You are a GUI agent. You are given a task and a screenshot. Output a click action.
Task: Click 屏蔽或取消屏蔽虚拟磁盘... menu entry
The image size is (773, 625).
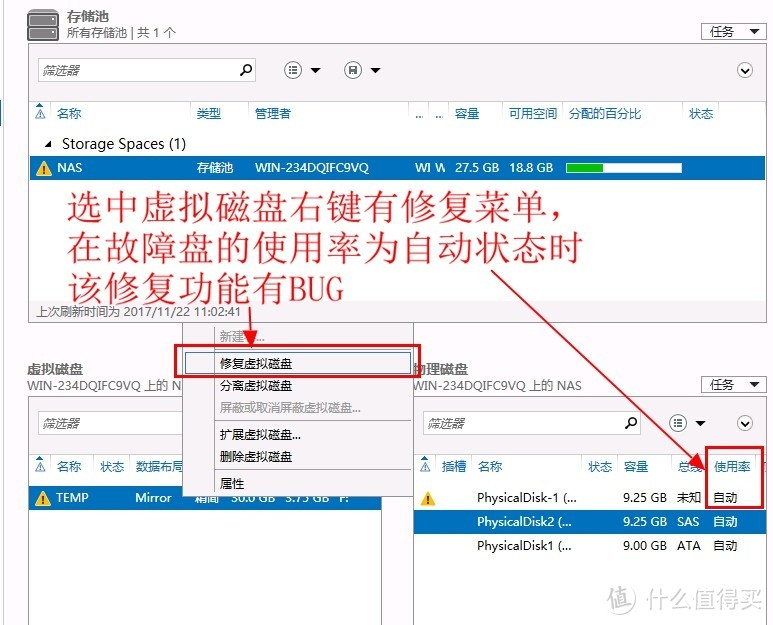point(298,408)
